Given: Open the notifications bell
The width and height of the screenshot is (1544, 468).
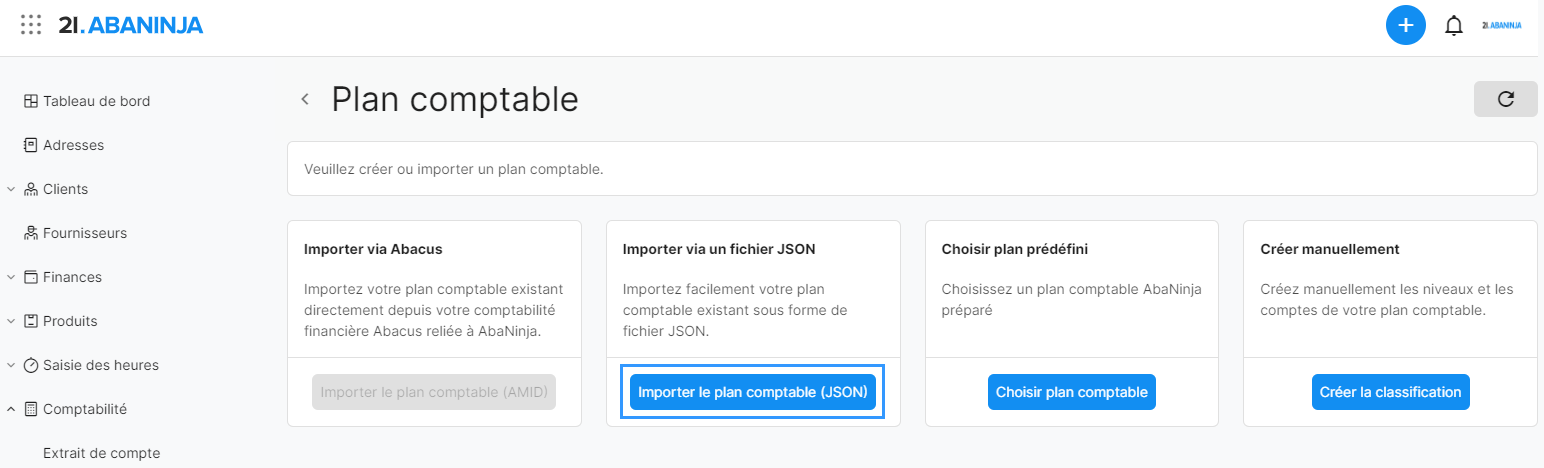Looking at the screenshot, I should coord(1454,26).
